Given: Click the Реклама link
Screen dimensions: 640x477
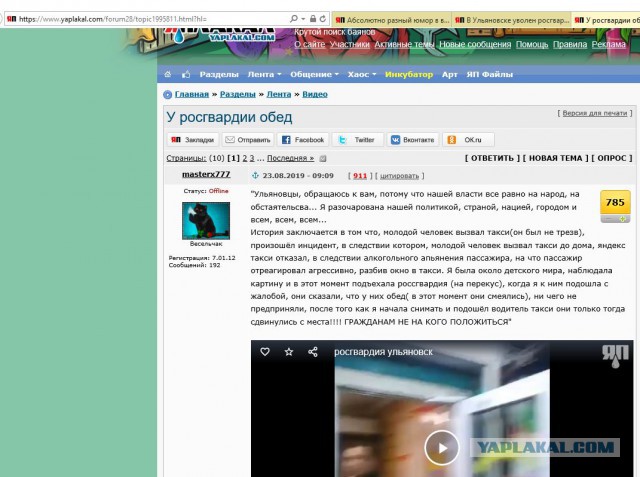Looking at the screenshot, I should point(609,44).
